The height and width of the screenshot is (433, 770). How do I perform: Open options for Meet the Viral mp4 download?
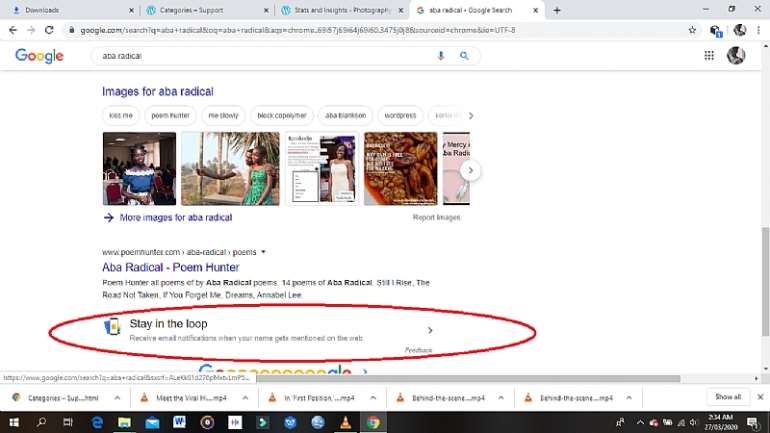(245, 398)
